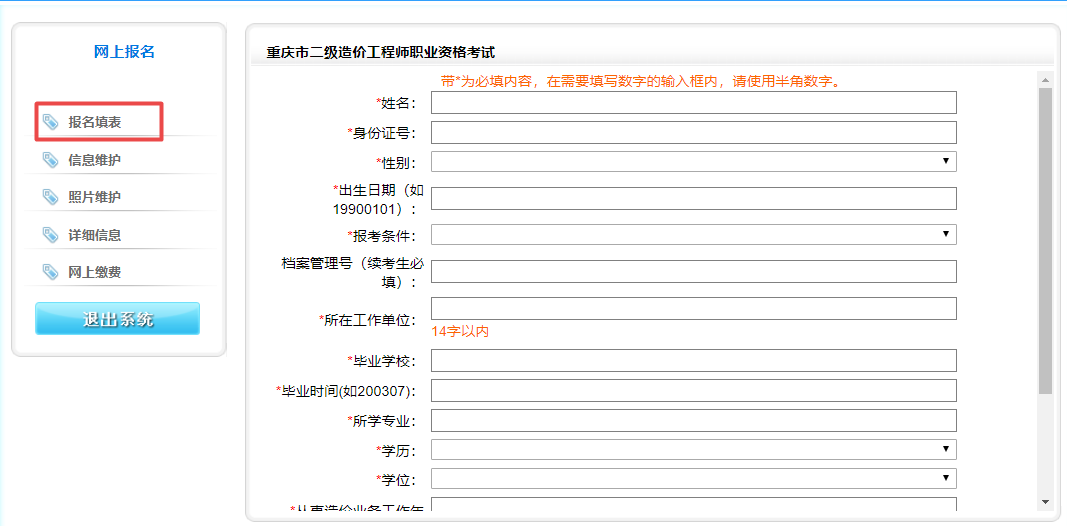Expand the 性别 dropdown

pos(693,162)
